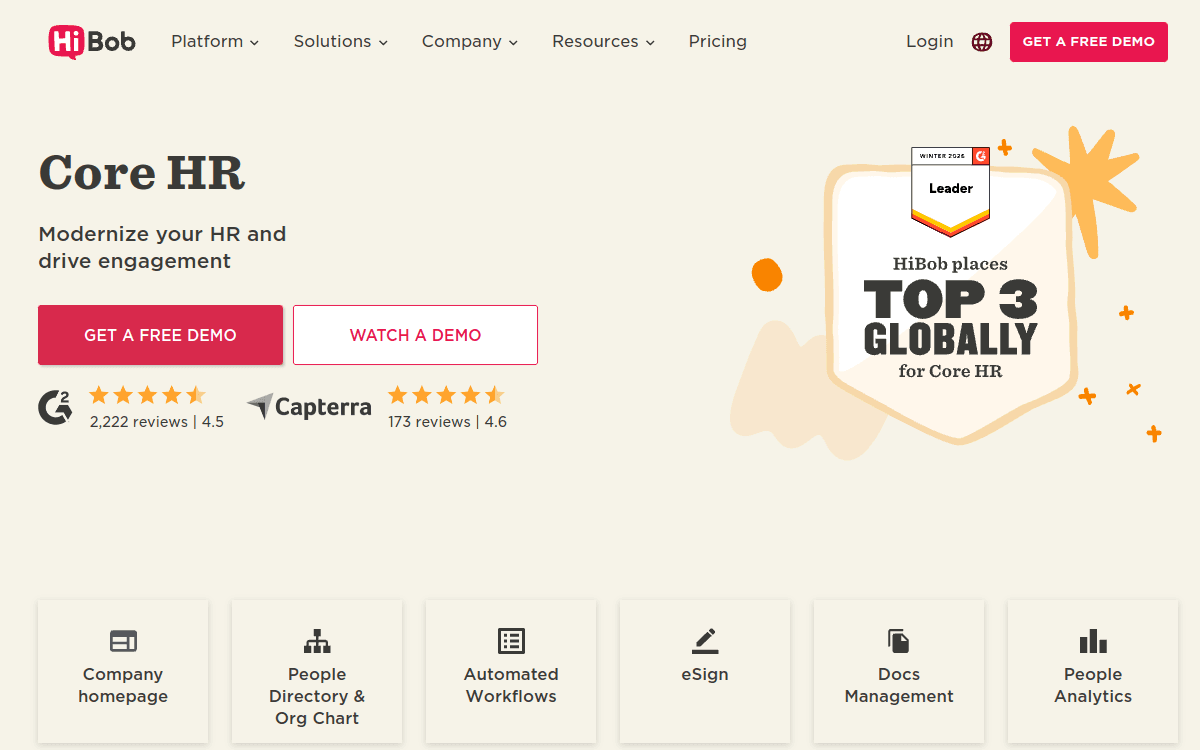This screenshot has width=1200, height=750.
Task: Open the eSign label
Action: click(705, 675)
